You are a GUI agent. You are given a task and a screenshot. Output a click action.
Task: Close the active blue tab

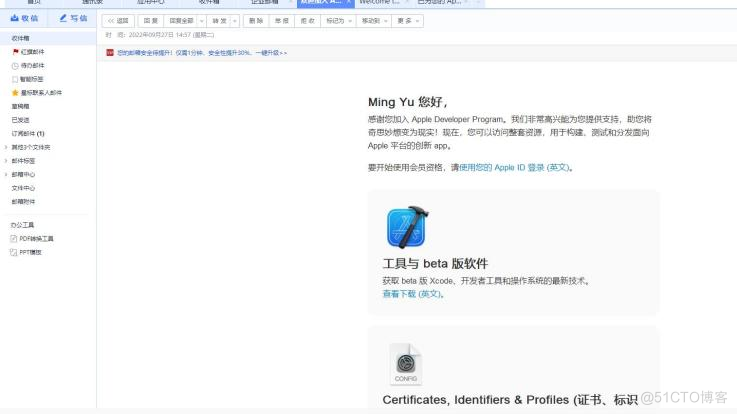tap(349, 2)
